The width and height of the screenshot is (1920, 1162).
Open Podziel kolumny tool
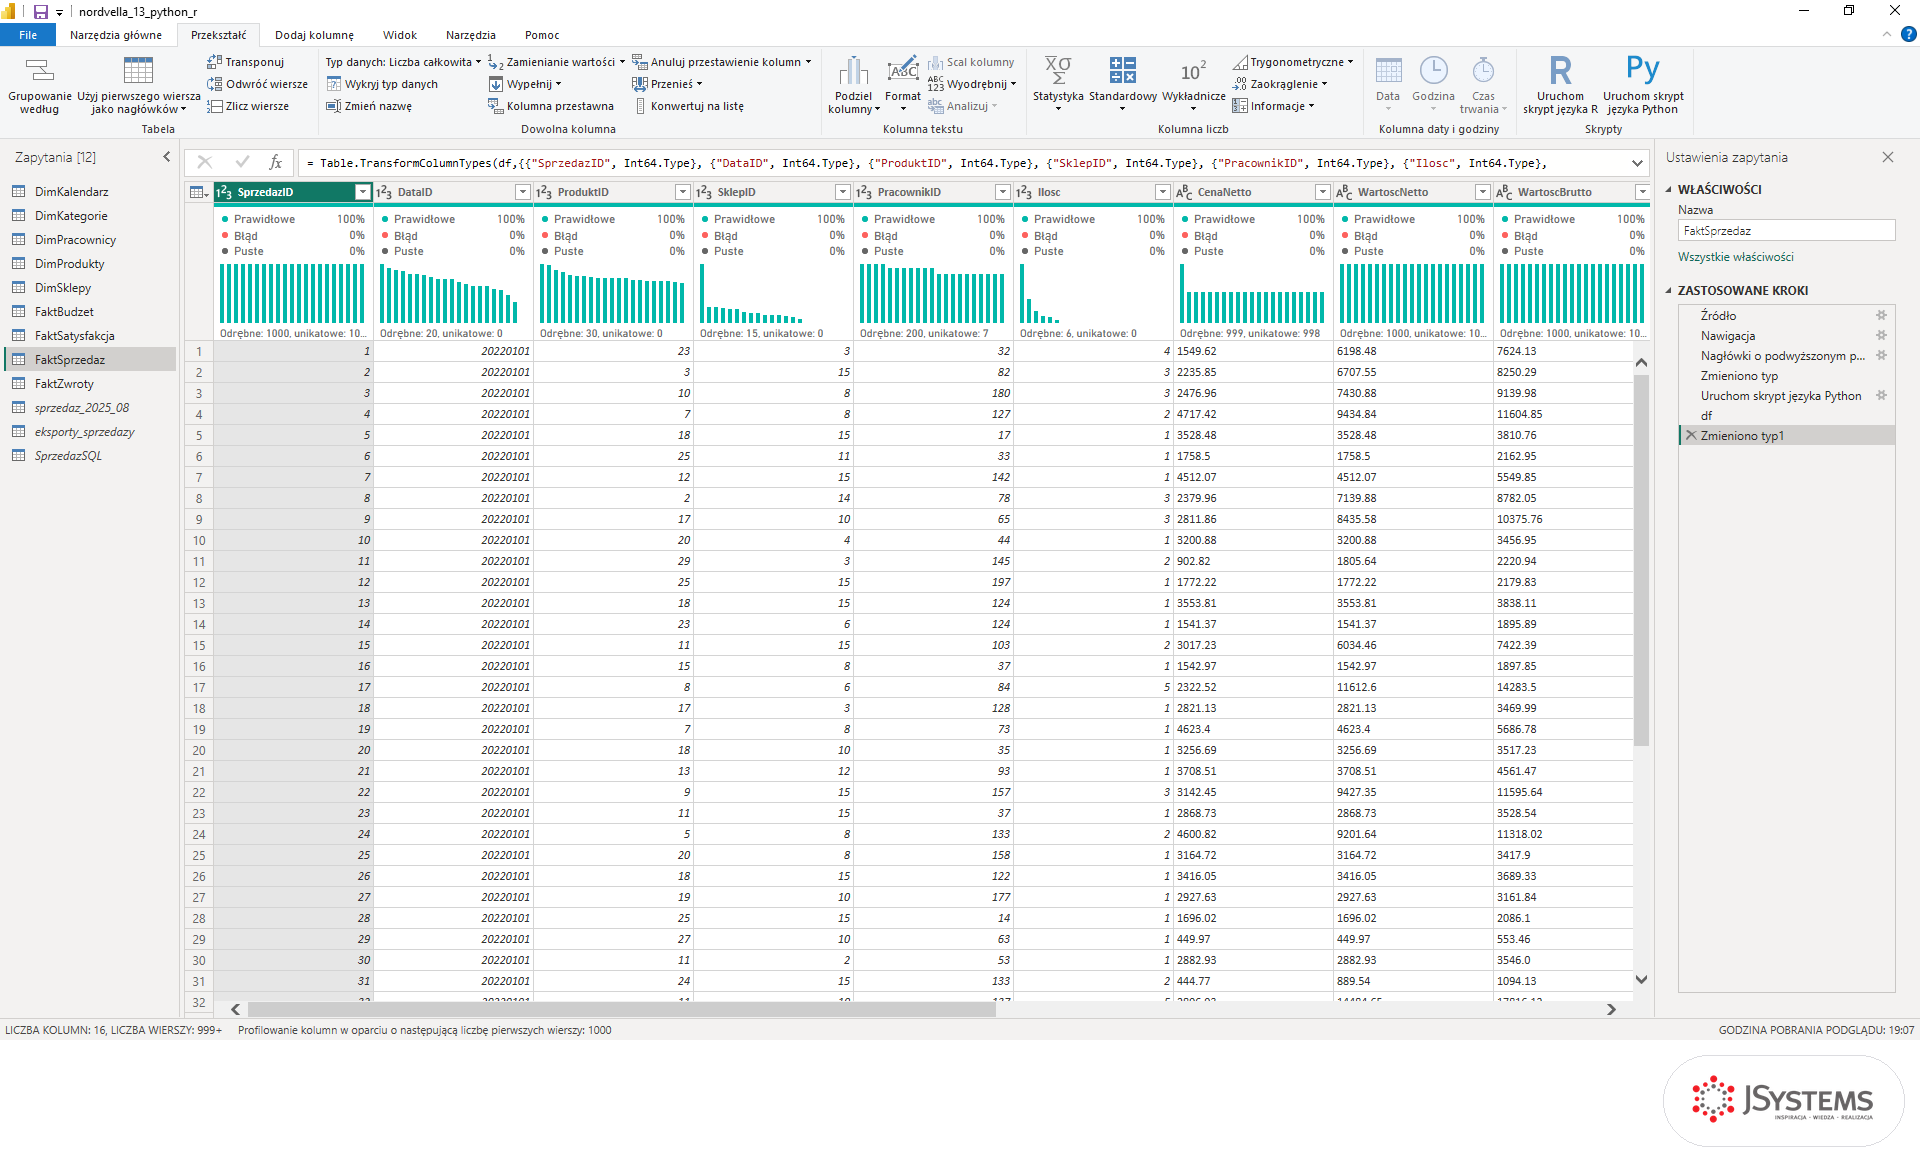tap(853, 85)
